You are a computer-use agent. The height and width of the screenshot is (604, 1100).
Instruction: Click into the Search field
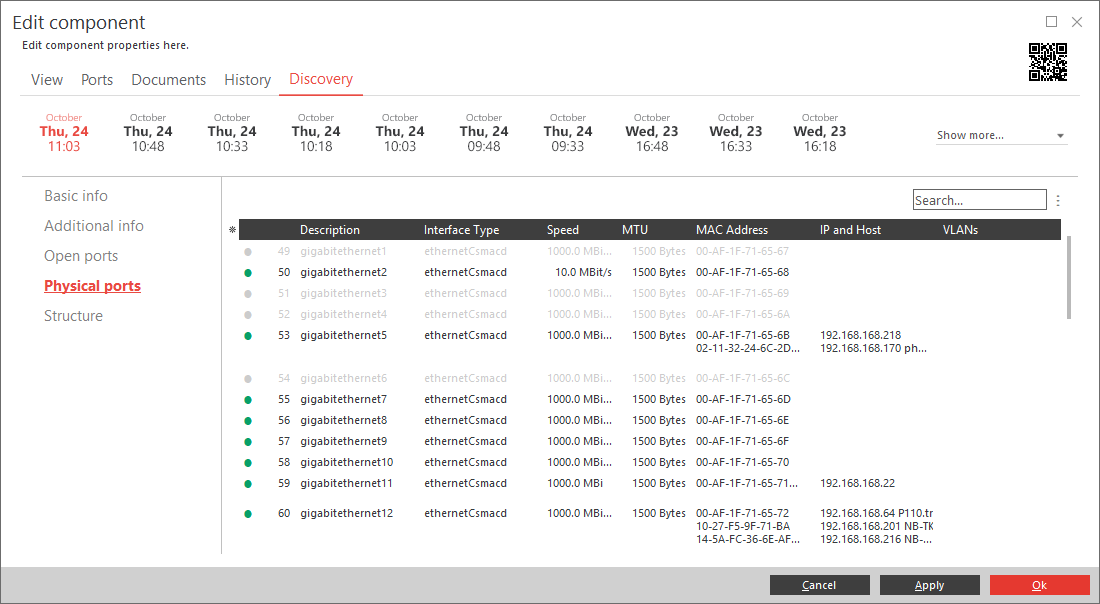coord(979,200)
